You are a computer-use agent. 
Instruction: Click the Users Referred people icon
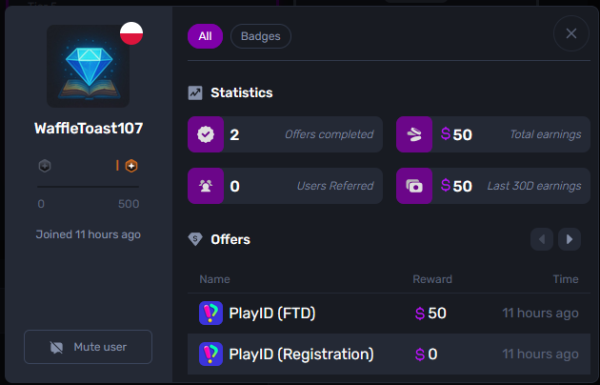(x=205, y=186)
